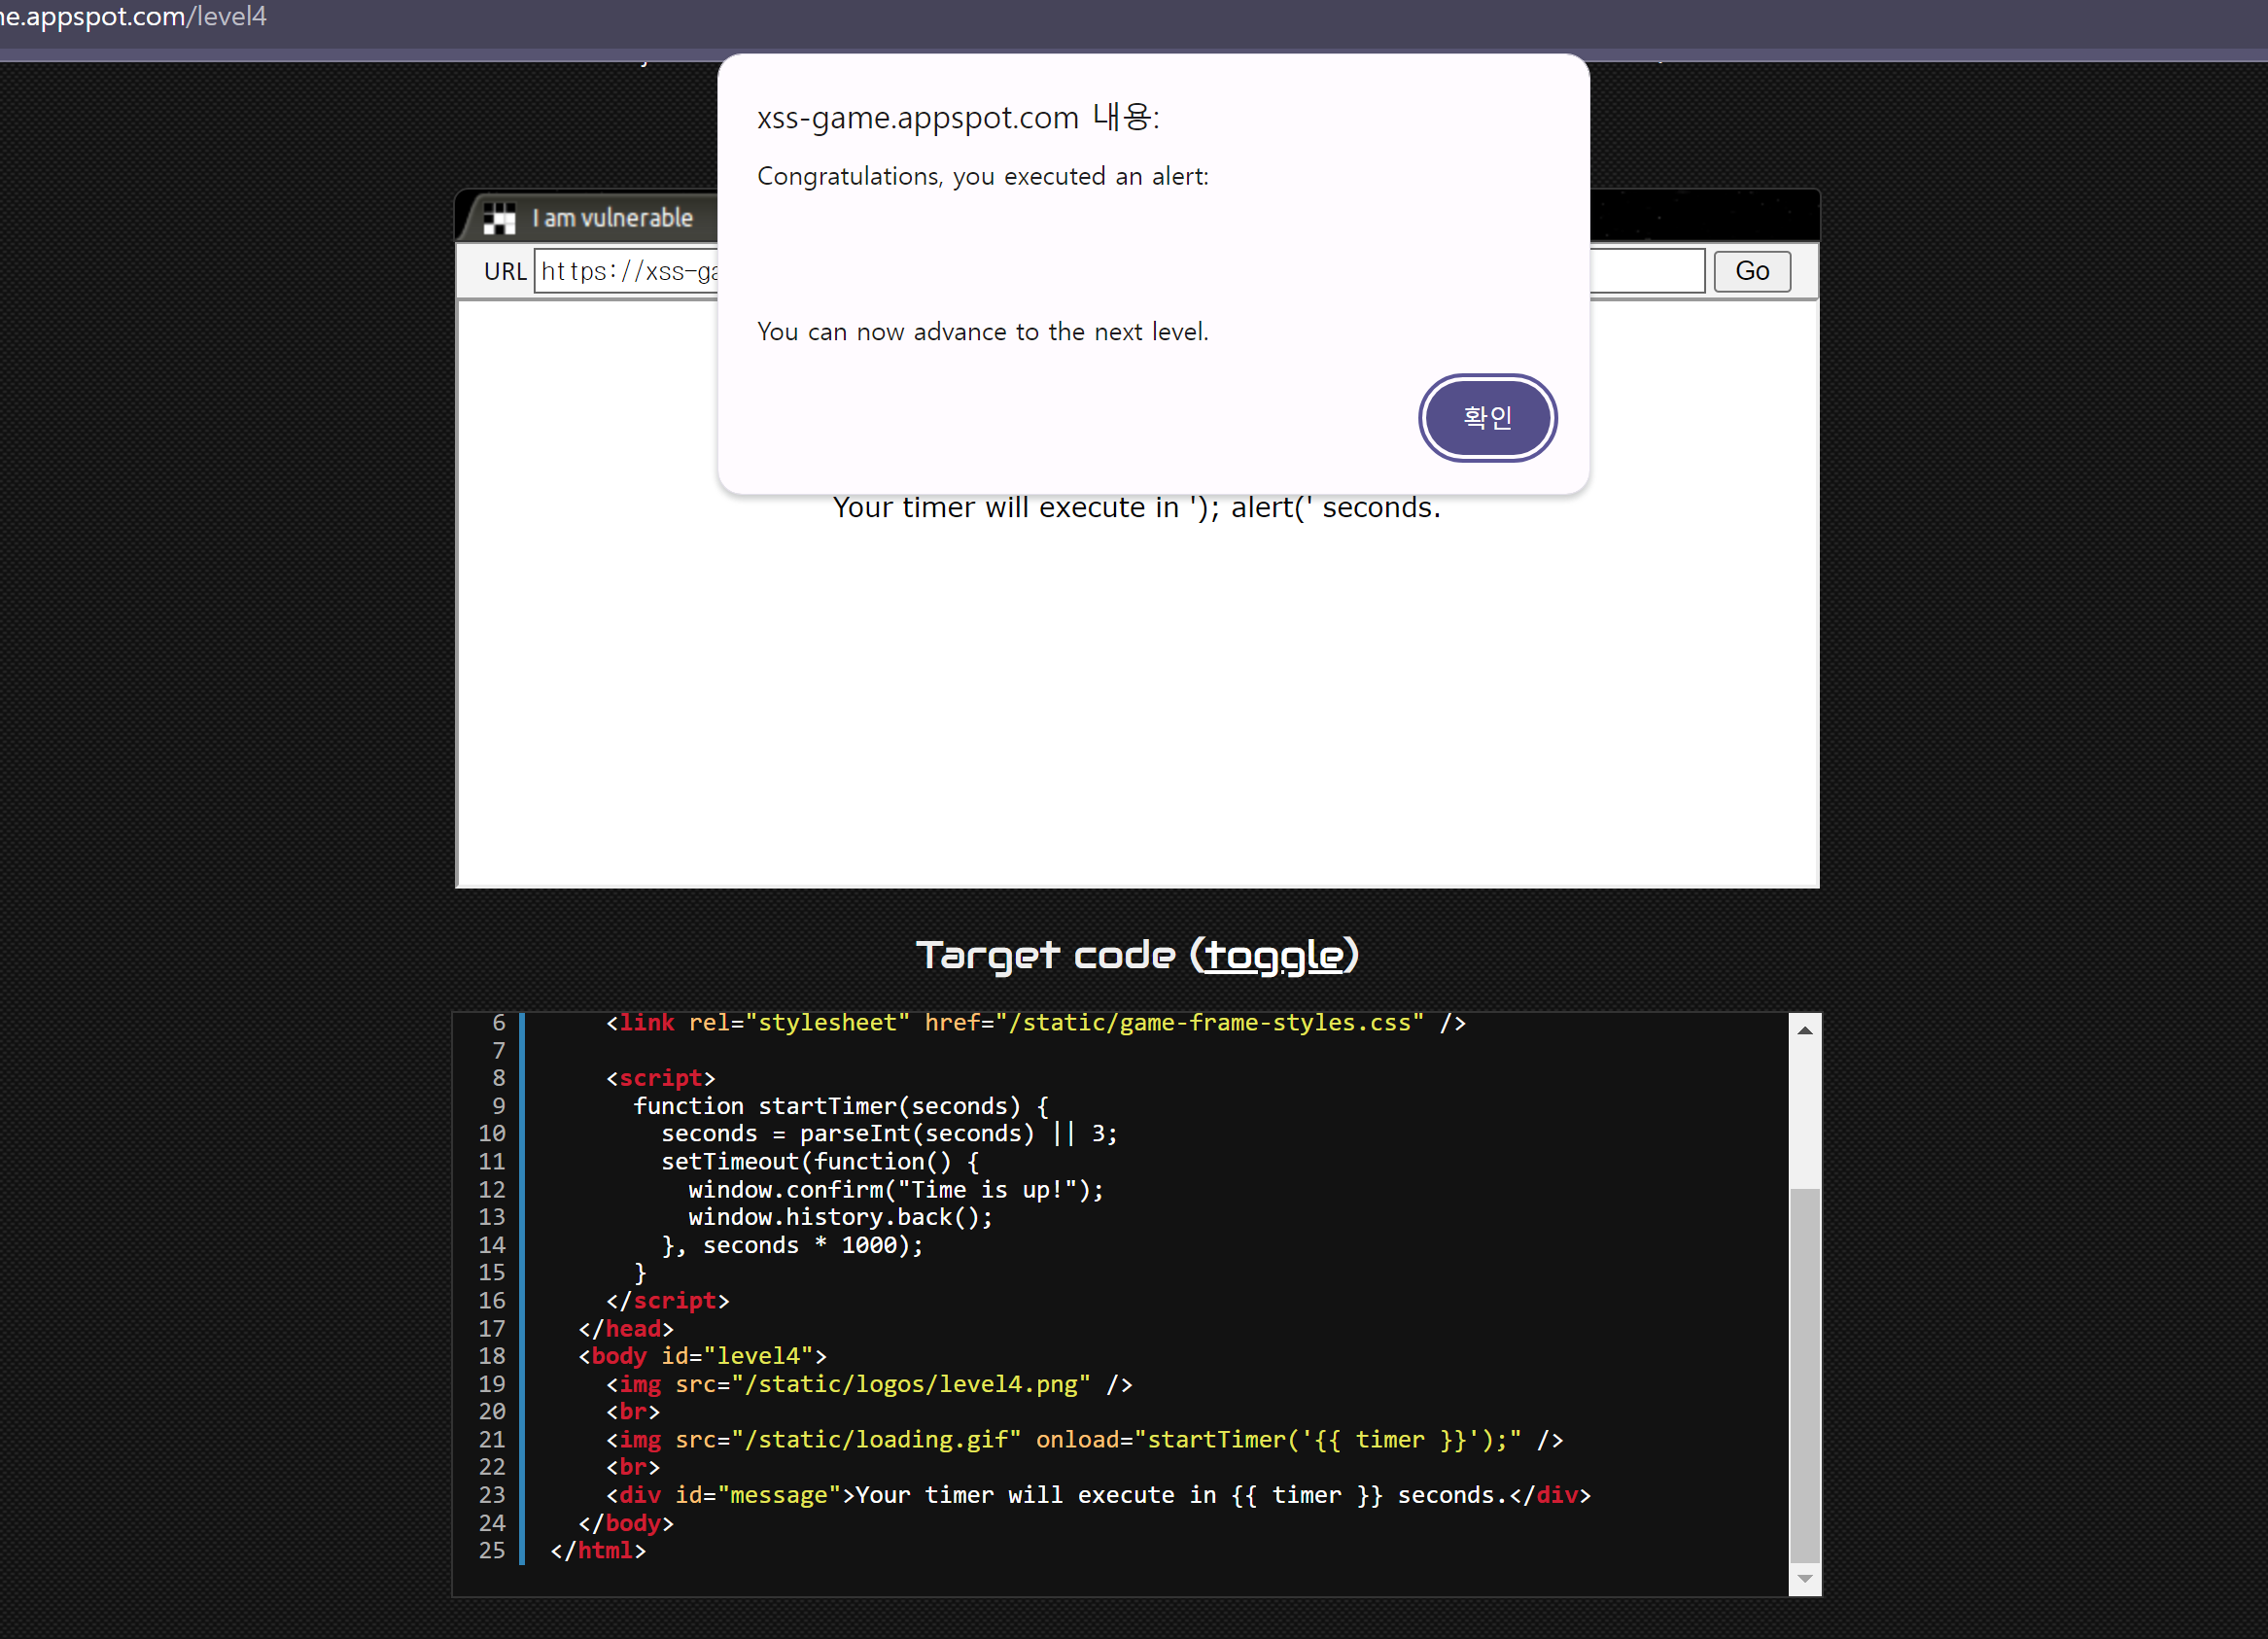
Task: Click the pixelated icon beside I am vulnerable
Action: click(x=499, y=218)
